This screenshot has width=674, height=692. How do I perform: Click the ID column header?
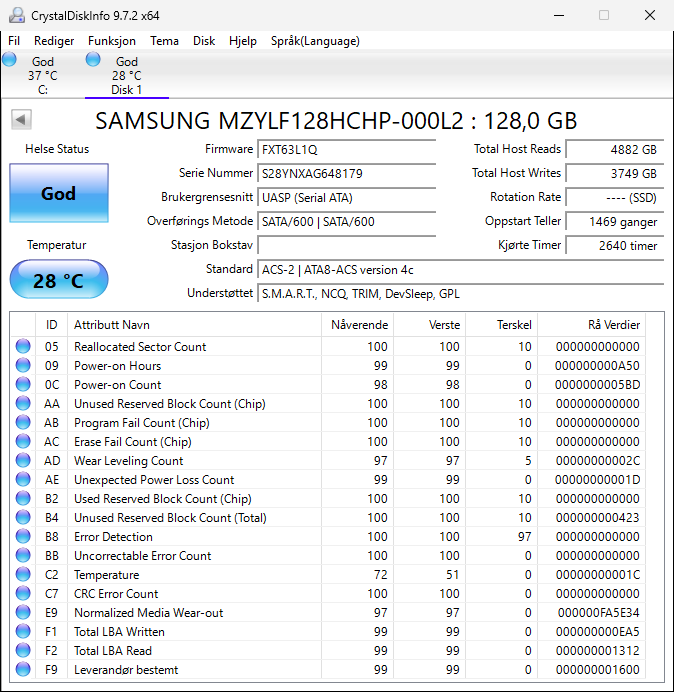click(x=51, y=325)
